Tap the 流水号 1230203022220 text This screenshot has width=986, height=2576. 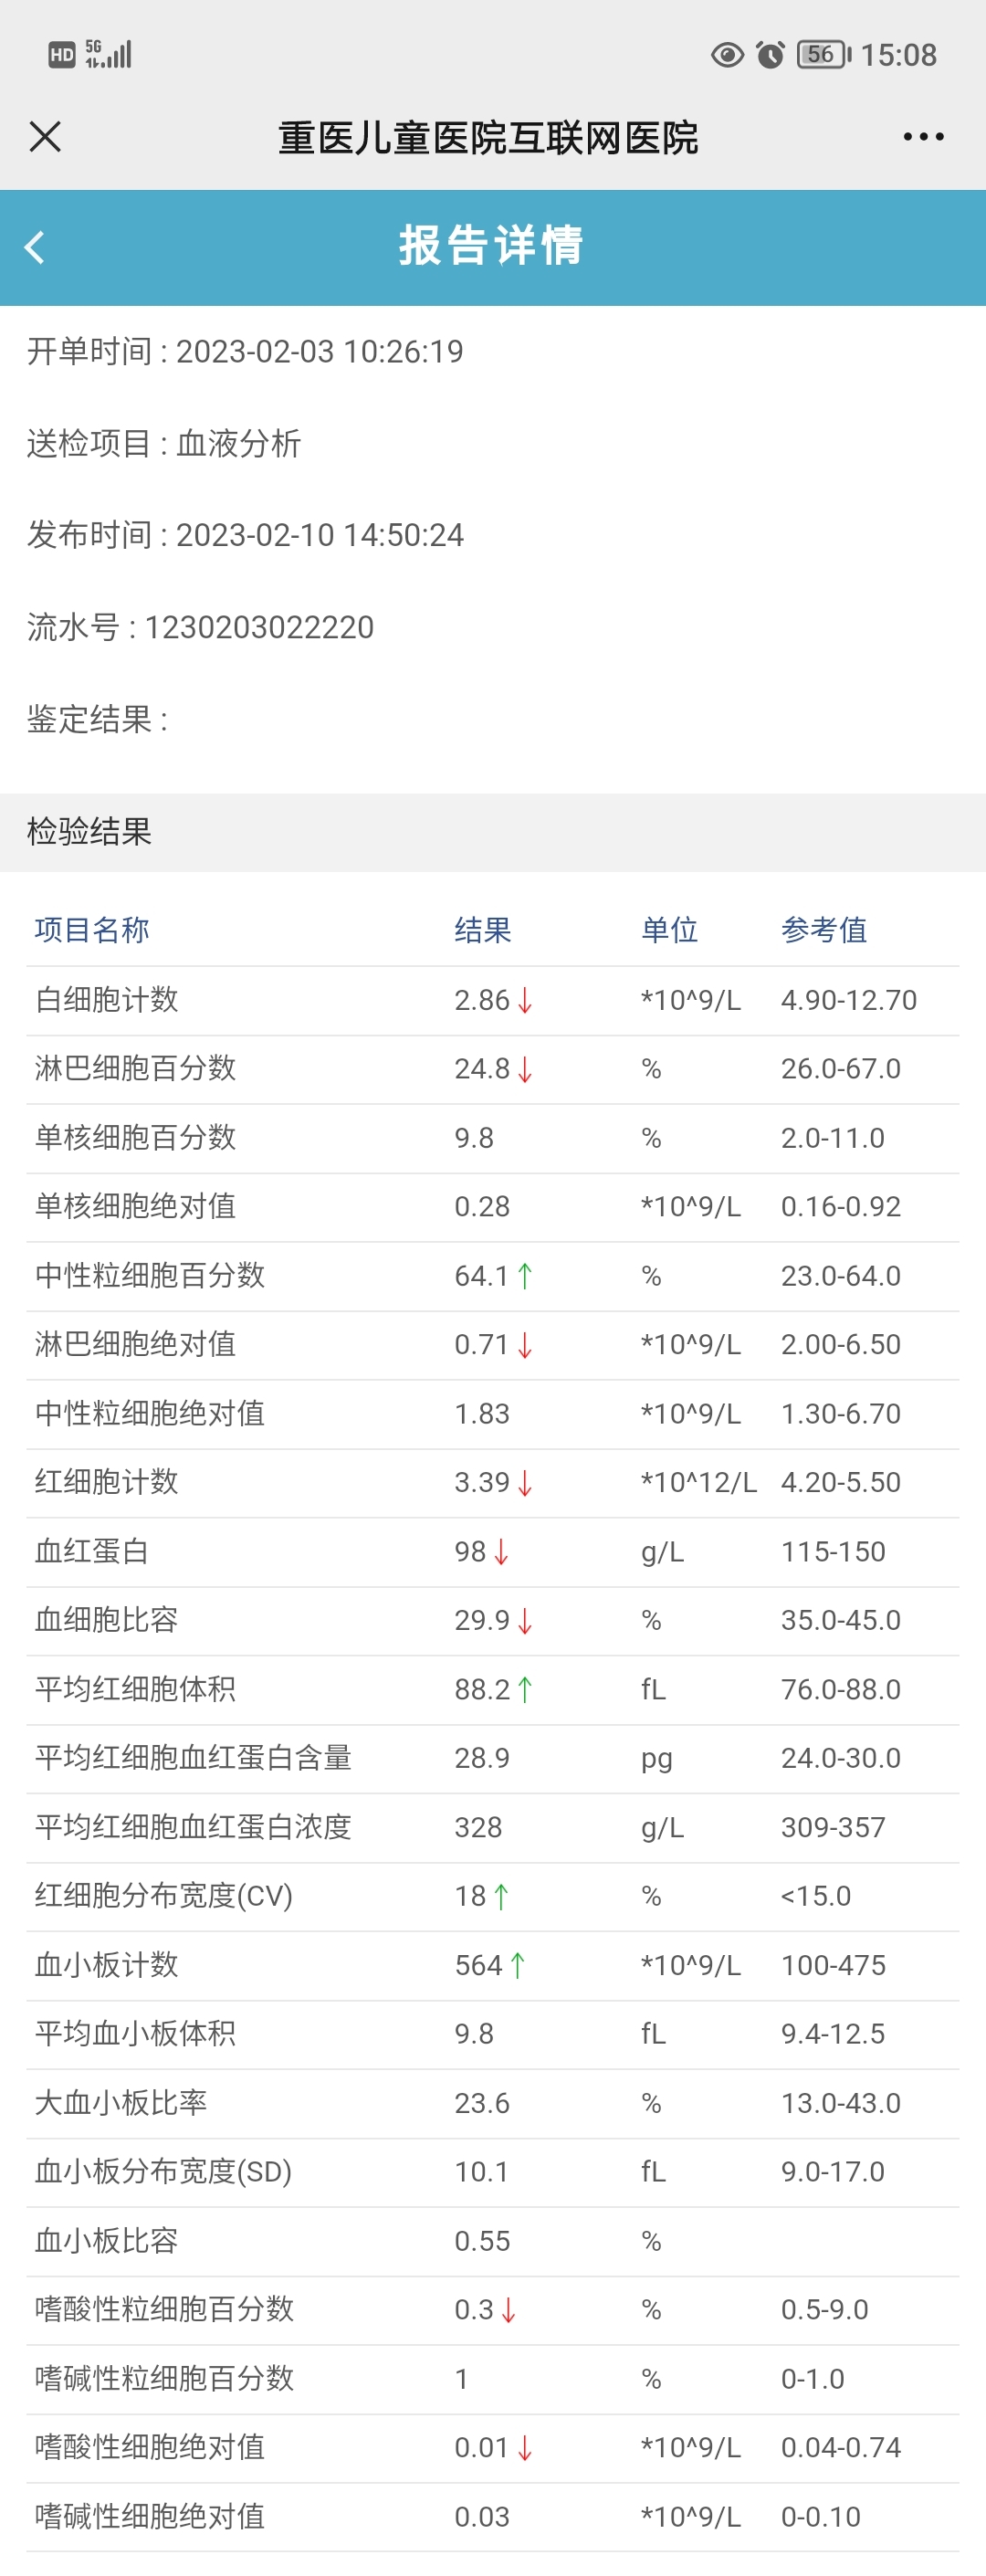point(200,627)
